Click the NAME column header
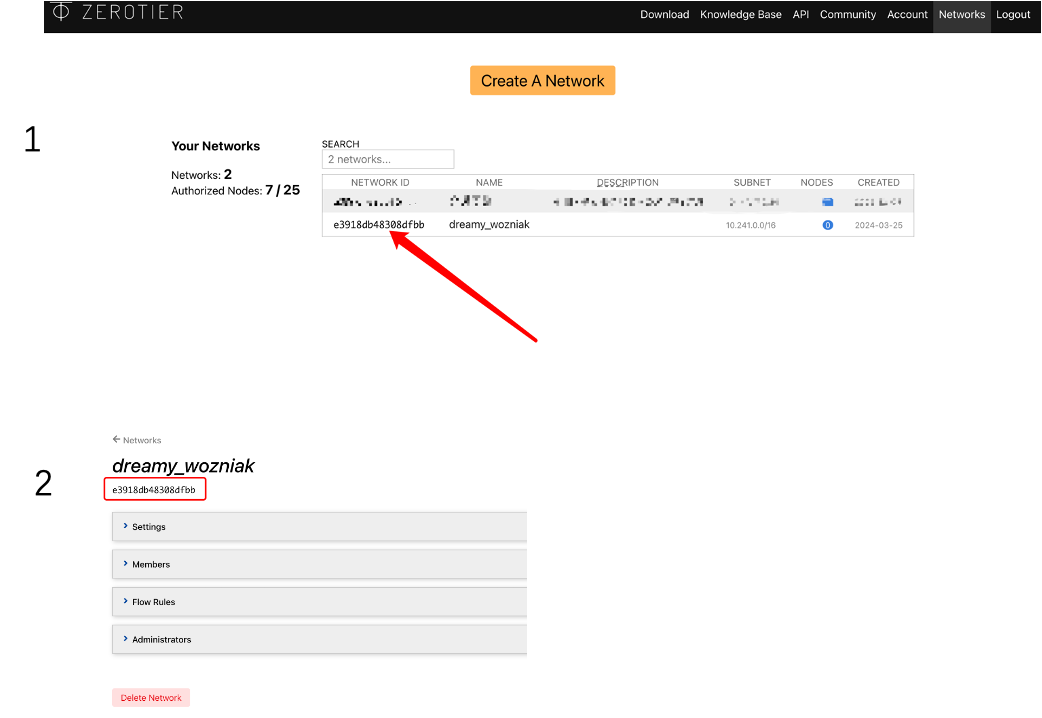 [x=489, y=182]
